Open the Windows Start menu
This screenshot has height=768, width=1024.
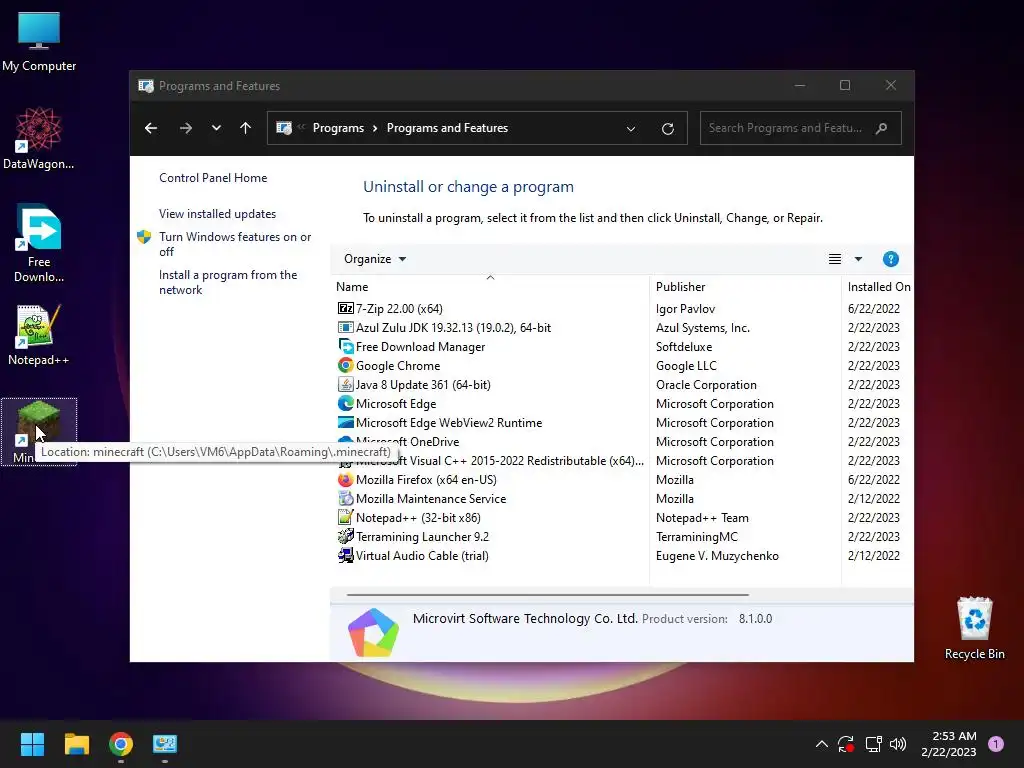click(x=32, y=744)
